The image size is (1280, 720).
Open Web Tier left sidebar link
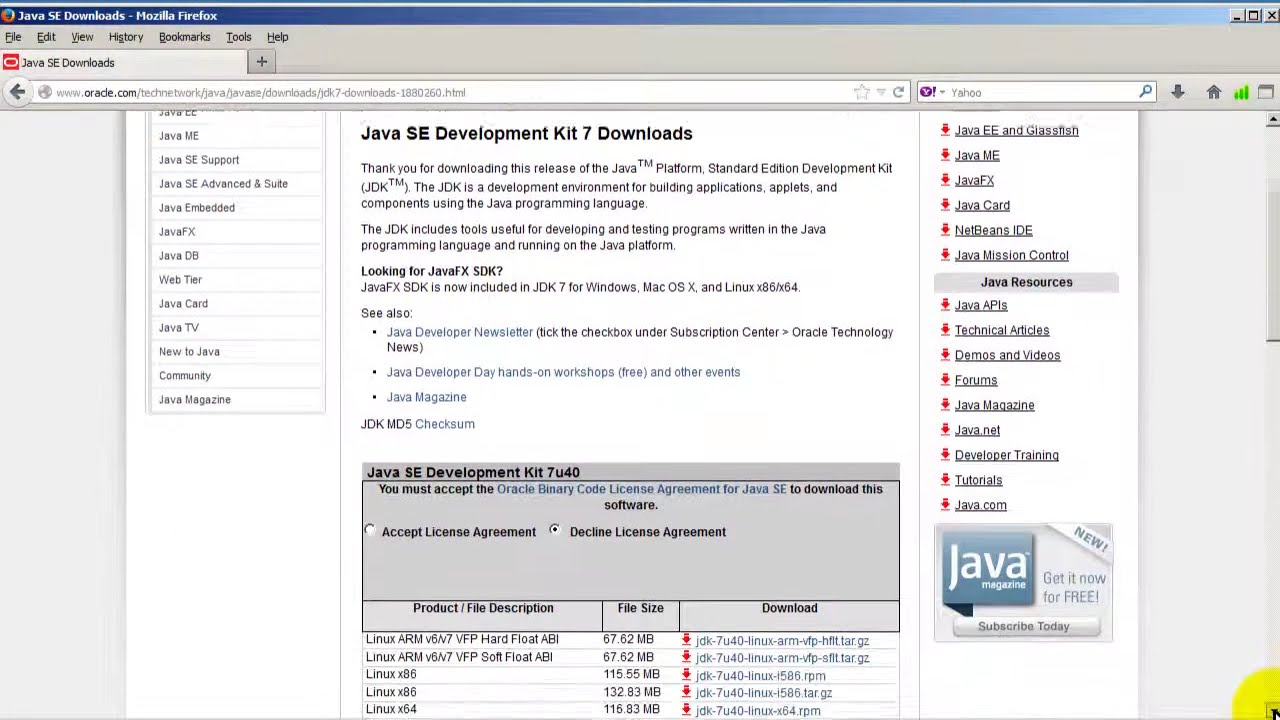click(x=180, y=280)
